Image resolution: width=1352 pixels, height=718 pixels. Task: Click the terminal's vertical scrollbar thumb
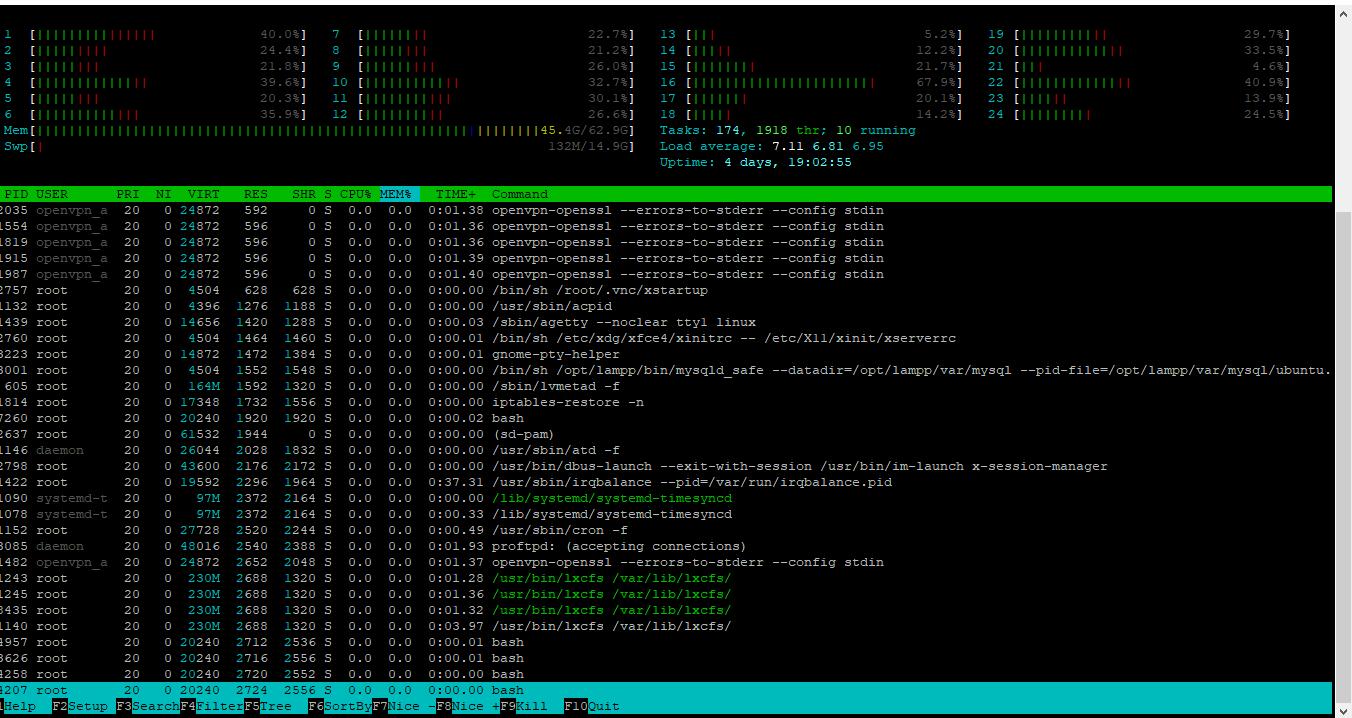[1343, 455]
